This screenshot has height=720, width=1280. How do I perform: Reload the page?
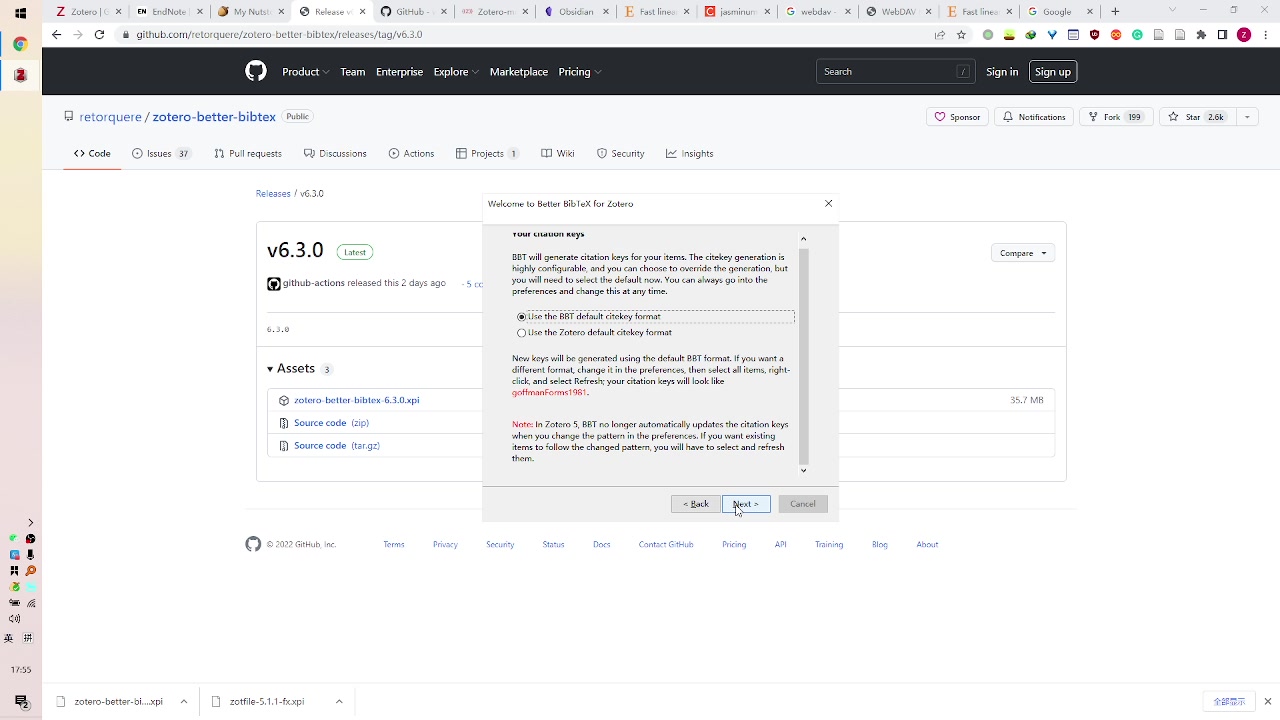click(99, 34)
